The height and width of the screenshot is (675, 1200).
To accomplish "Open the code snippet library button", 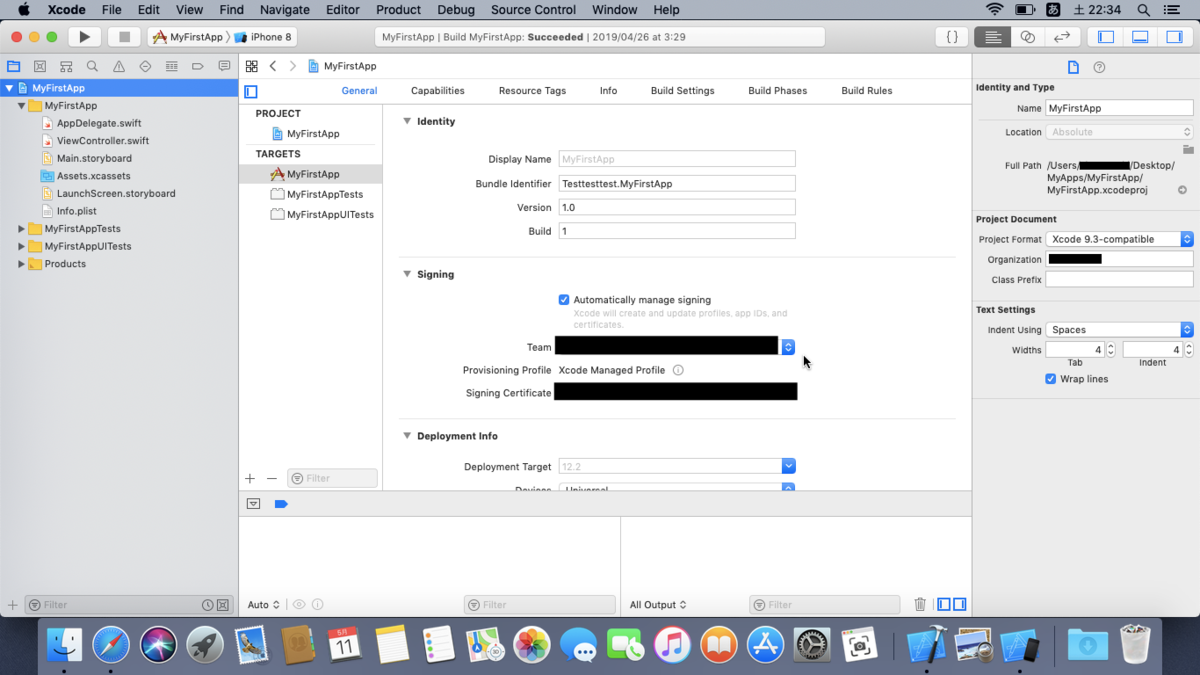I will point(952,37).
